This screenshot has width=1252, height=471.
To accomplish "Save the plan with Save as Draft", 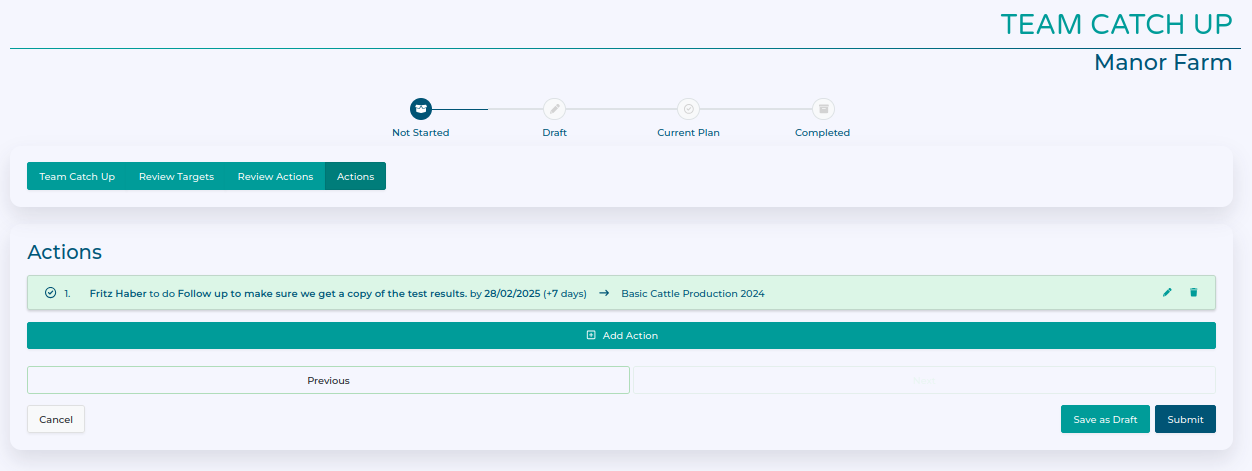I will pyautogui.click(x=1105, y=419).
